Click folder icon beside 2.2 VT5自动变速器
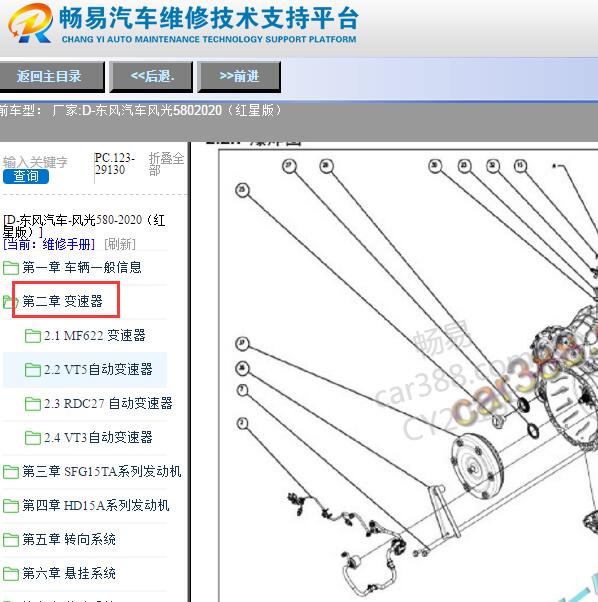Image resolution: width=598 pixels, height=602 pixels. (x=33, y=370)
